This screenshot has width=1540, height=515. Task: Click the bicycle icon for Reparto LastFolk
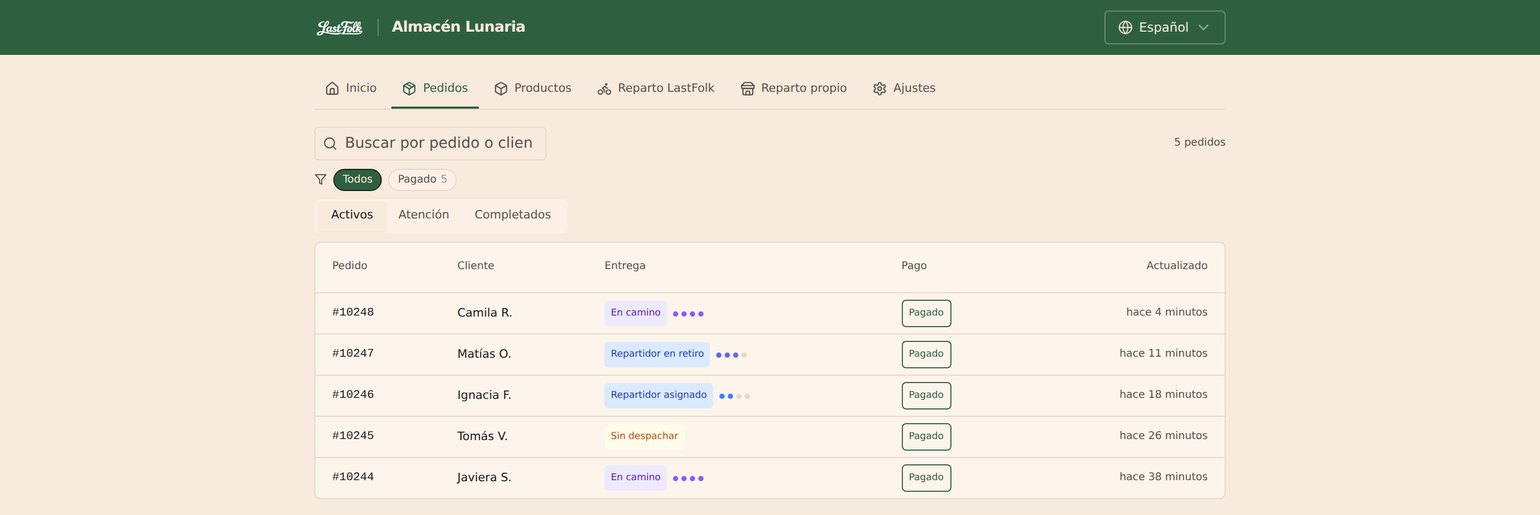coord(604,88)
